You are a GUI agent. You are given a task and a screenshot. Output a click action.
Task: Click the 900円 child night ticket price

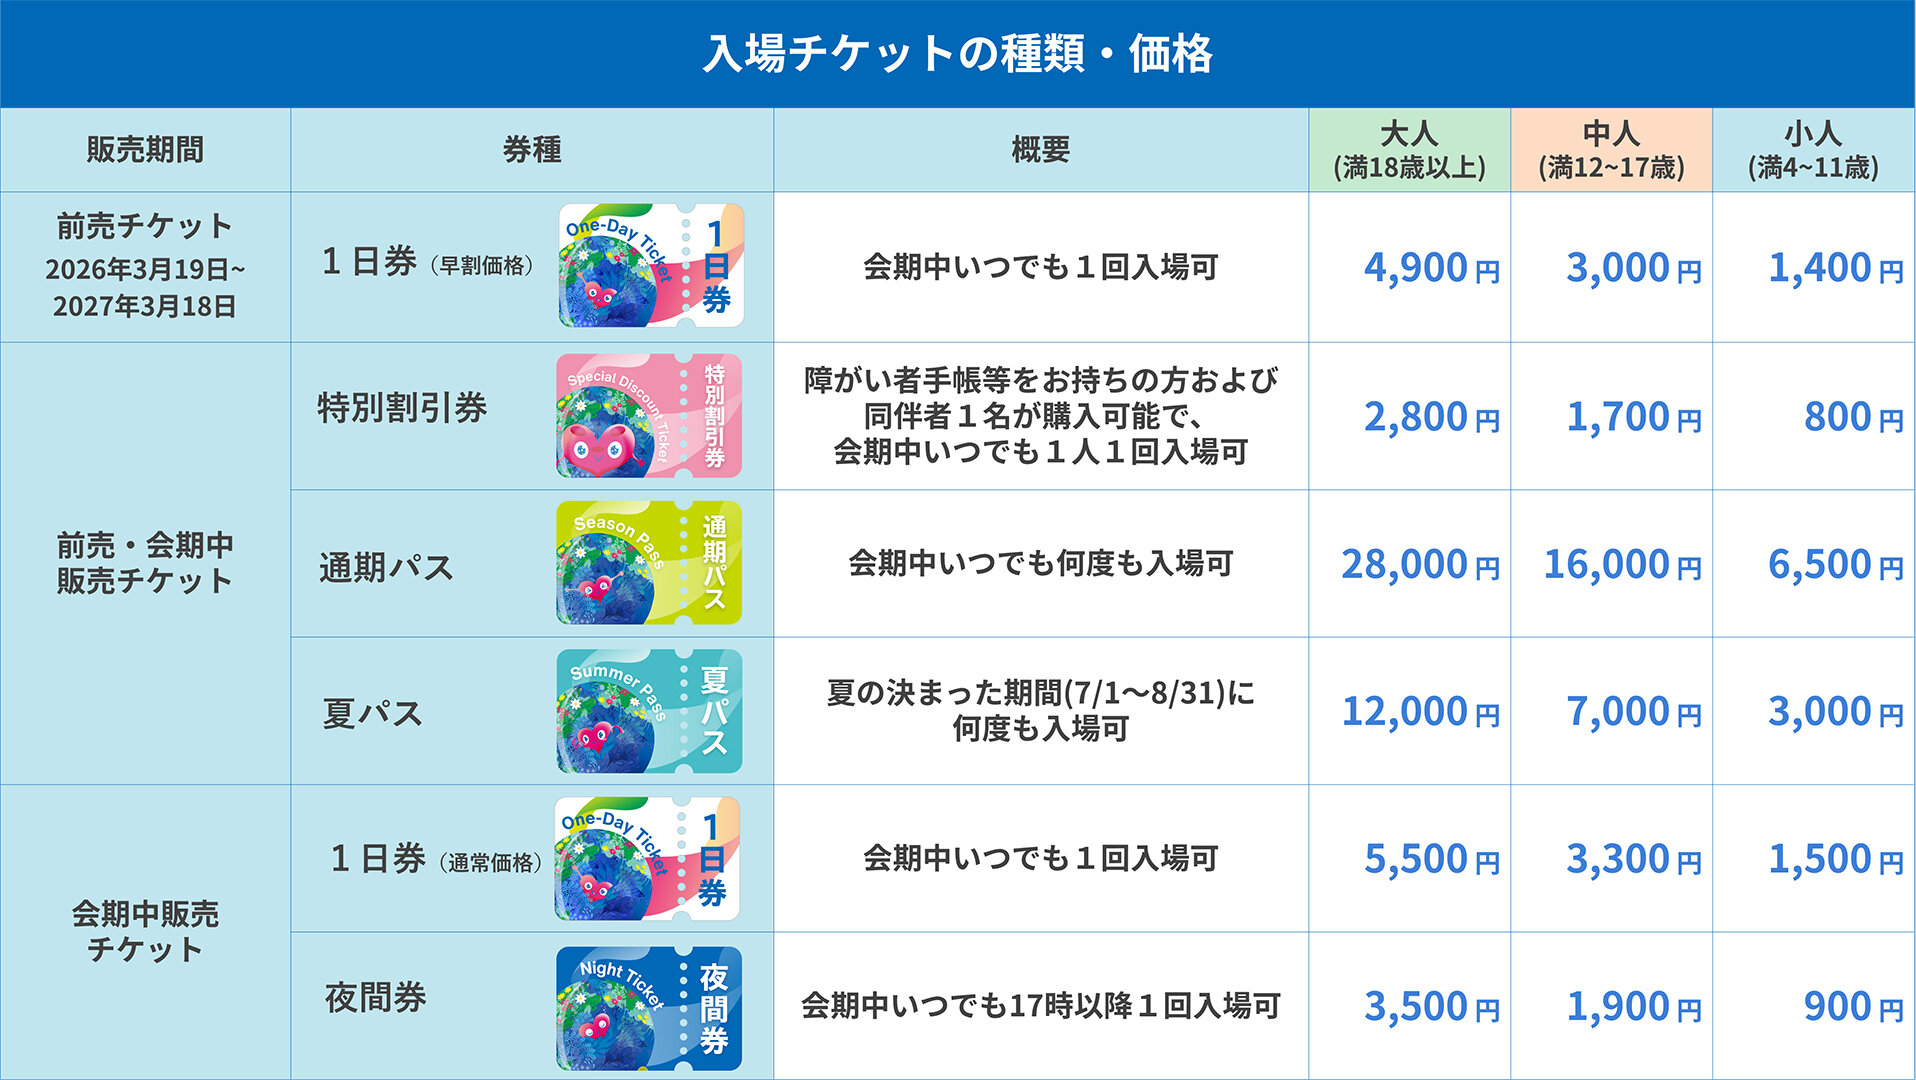(x=1852, y=1007)
